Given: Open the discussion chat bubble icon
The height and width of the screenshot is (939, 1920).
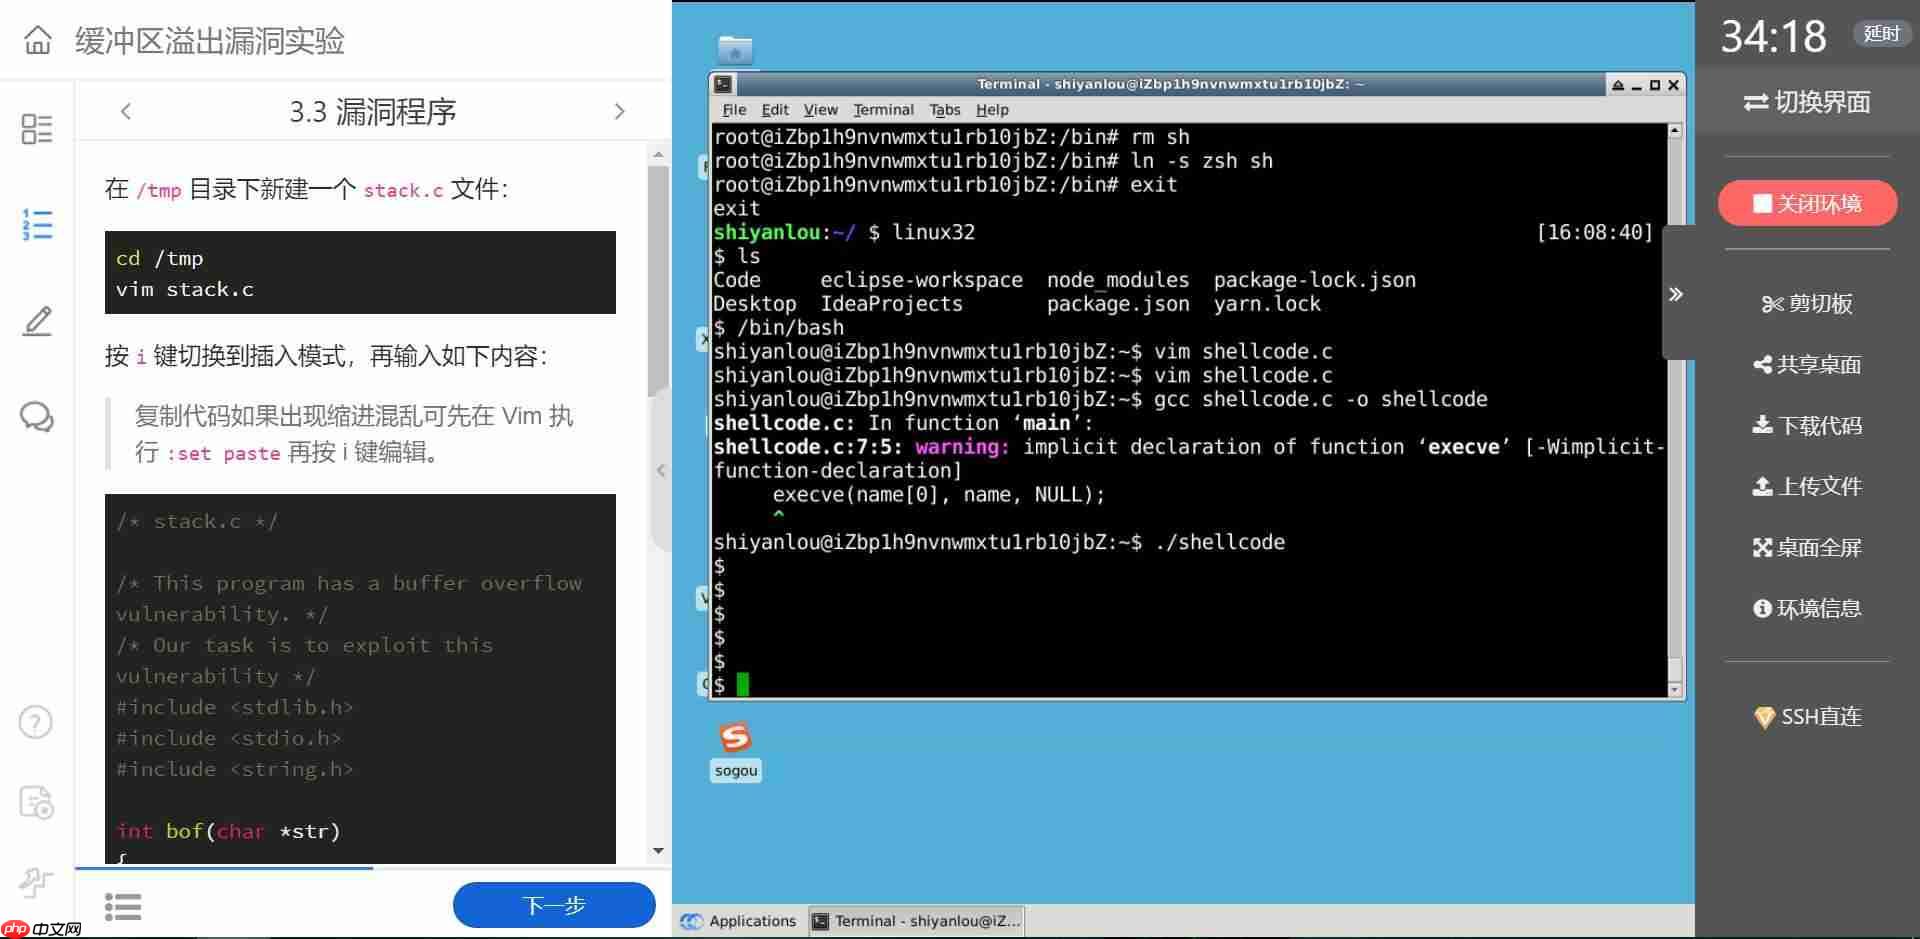Looking at the screenshot, I should click(x=37, y=416).
